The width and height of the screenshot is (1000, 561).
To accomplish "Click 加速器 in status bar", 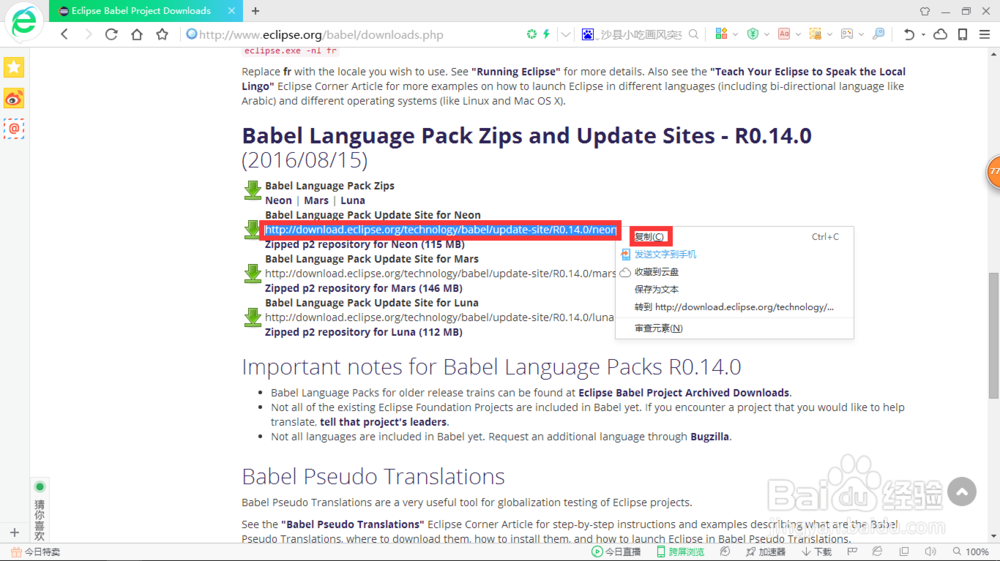I will point(766,551).
